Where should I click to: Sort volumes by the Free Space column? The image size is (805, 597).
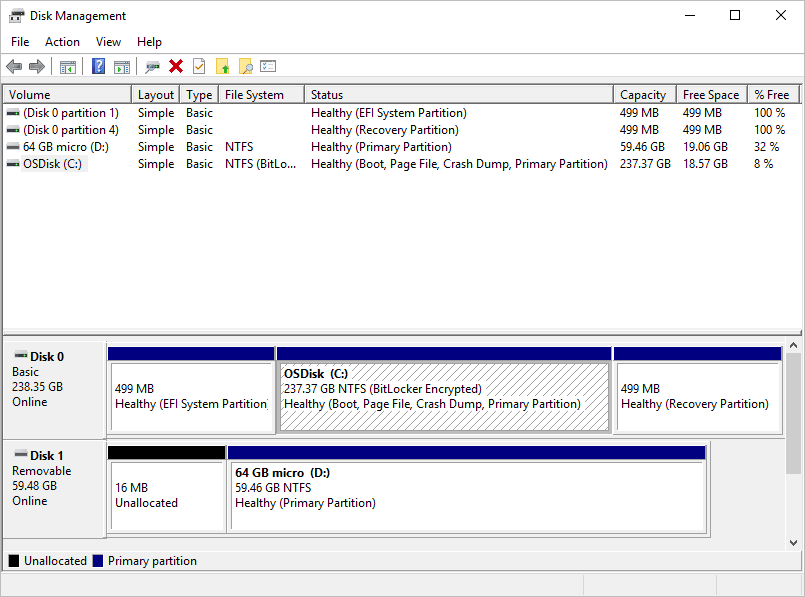tap(710, 93)
